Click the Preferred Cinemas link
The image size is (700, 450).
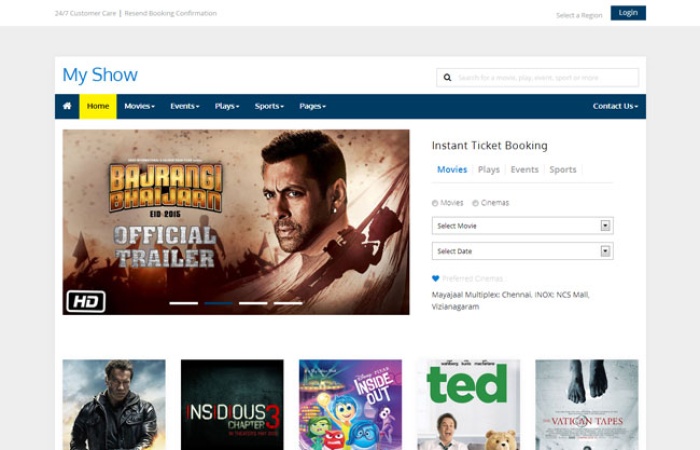[472, 279]
